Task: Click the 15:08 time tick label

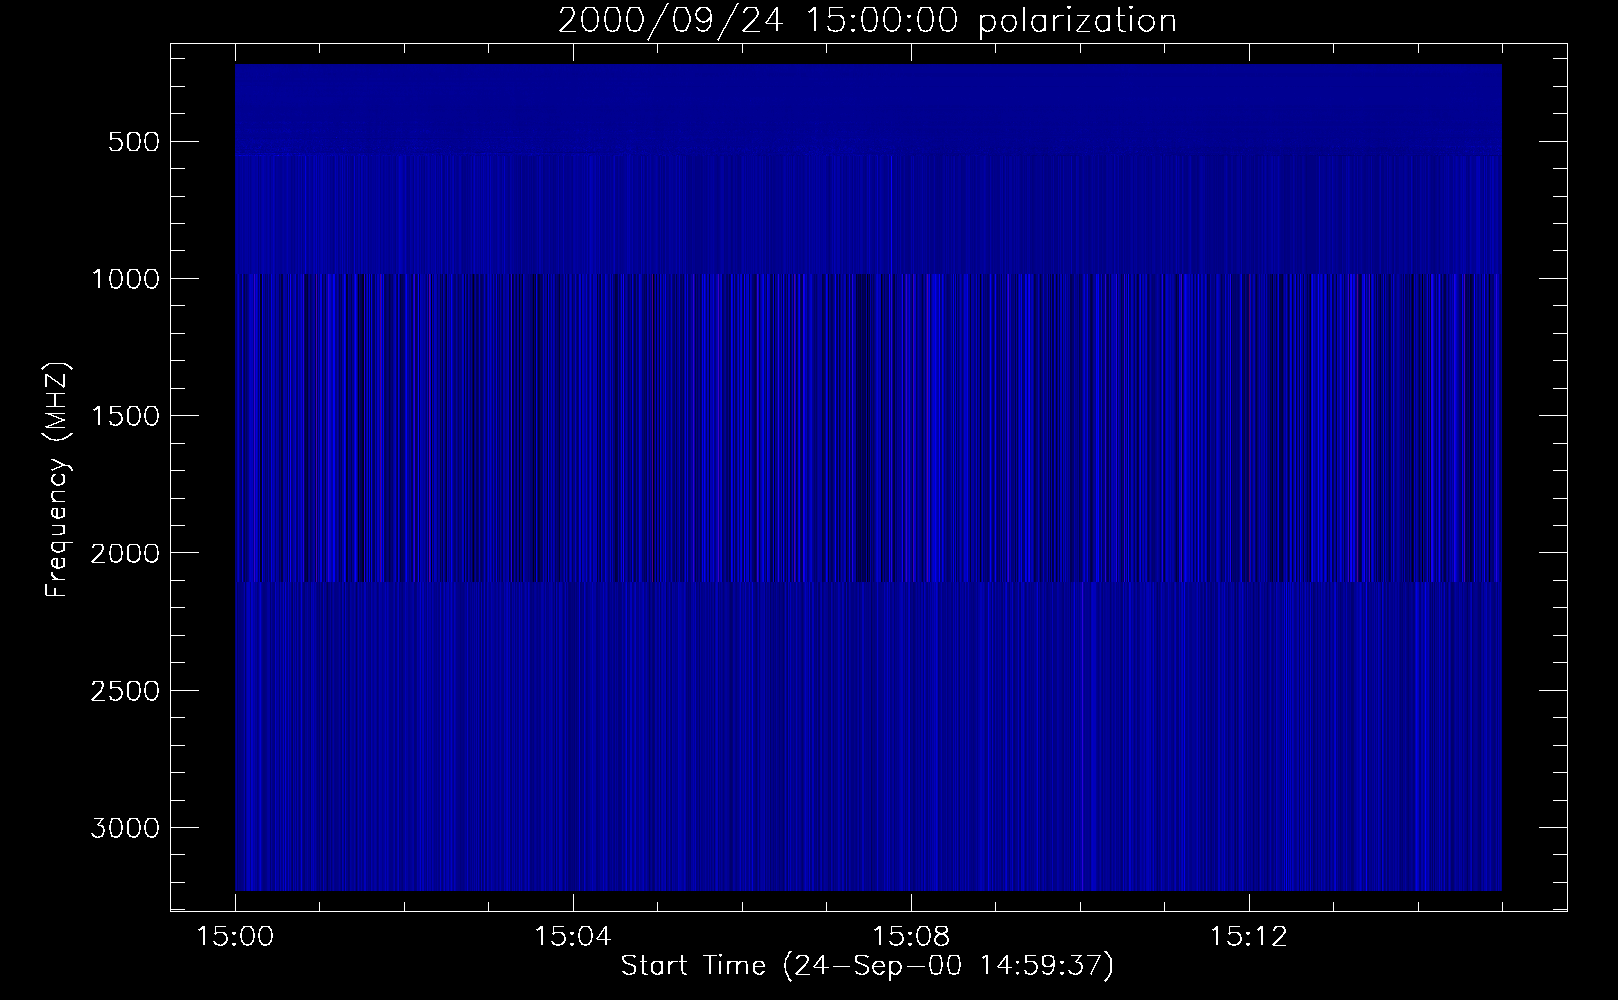Action: click(910, 937)
